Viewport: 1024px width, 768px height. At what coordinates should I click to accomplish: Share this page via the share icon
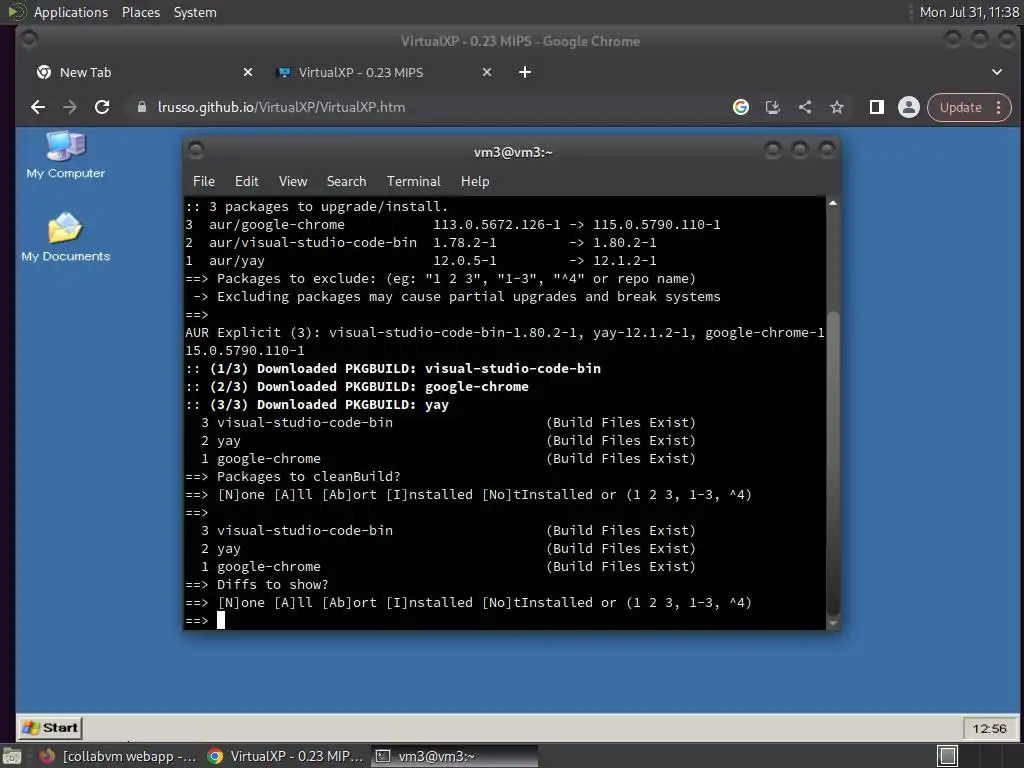(x=805, y=107)
